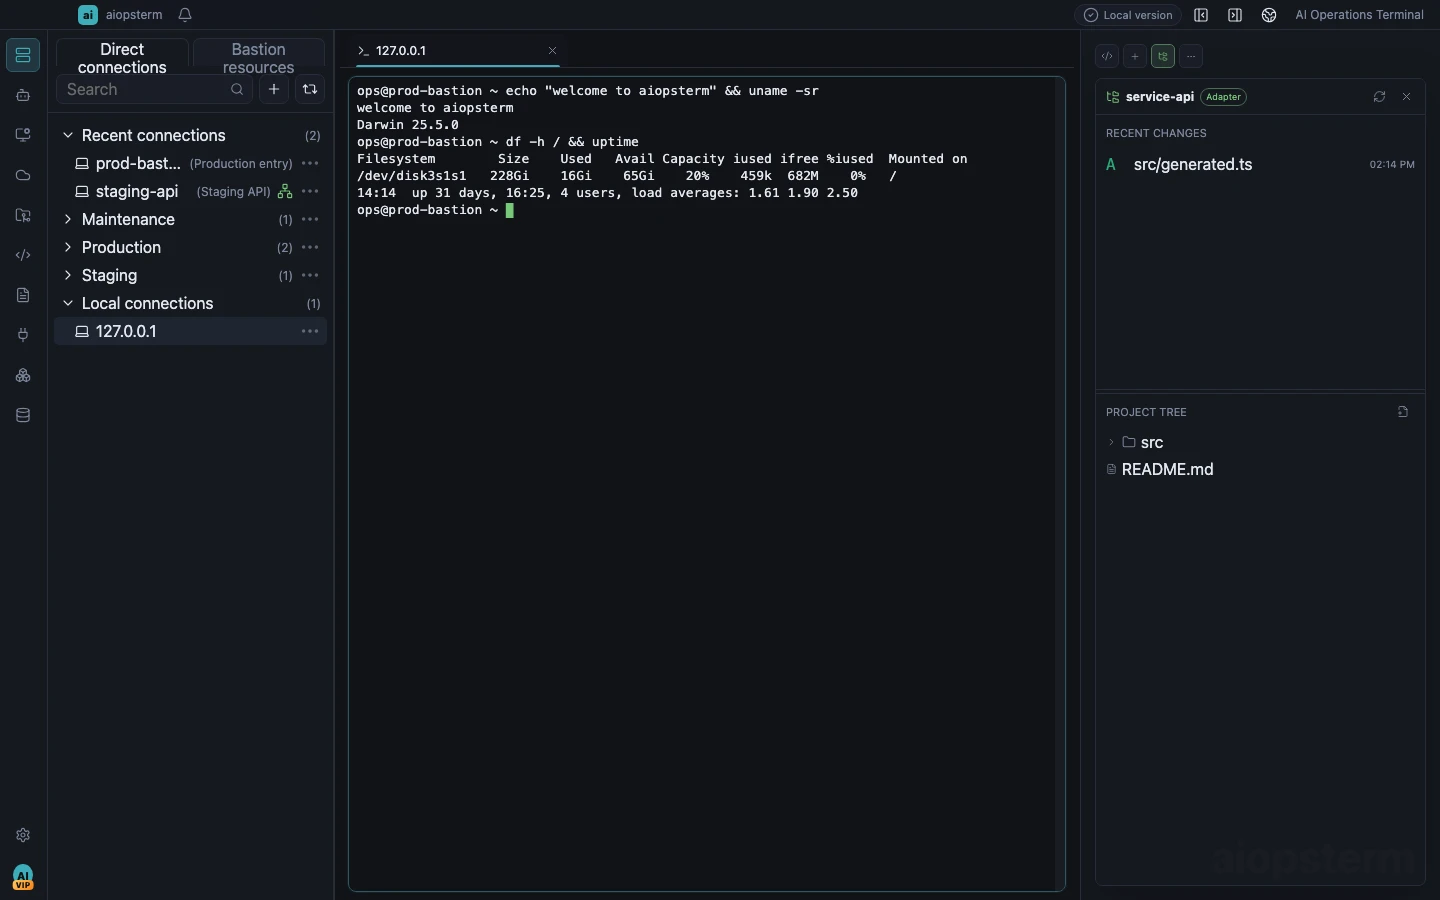
Task: Click green network icon on staging-api row
Action: [285, 191]
